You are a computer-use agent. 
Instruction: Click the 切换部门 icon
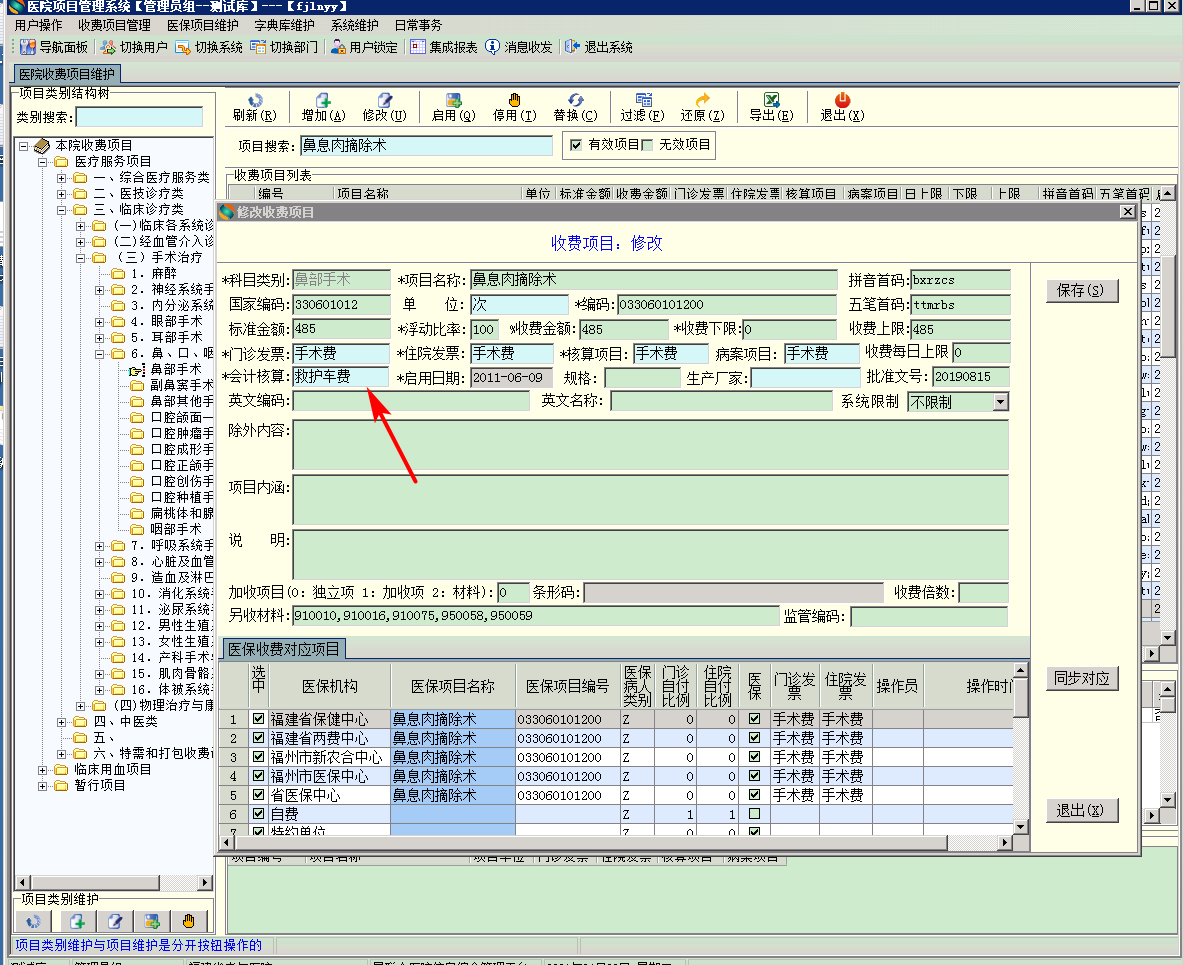pyautogui.click(x=258, y=47)
